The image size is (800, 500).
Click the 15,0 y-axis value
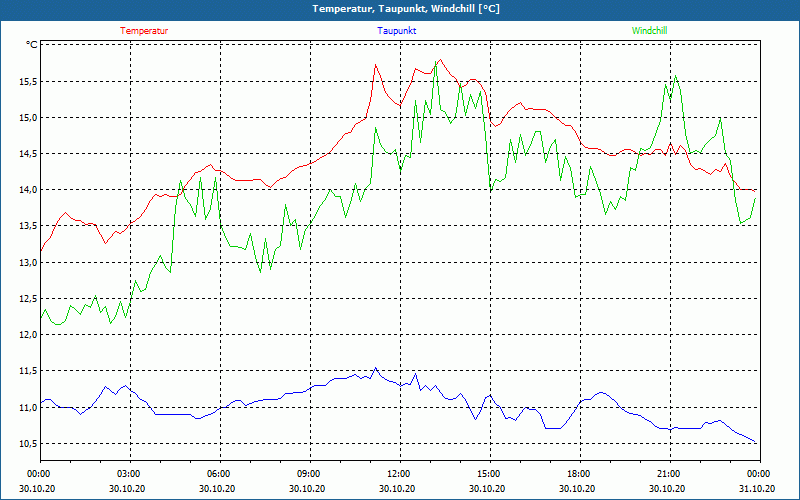pyautogui.click(x=29, y=118)
